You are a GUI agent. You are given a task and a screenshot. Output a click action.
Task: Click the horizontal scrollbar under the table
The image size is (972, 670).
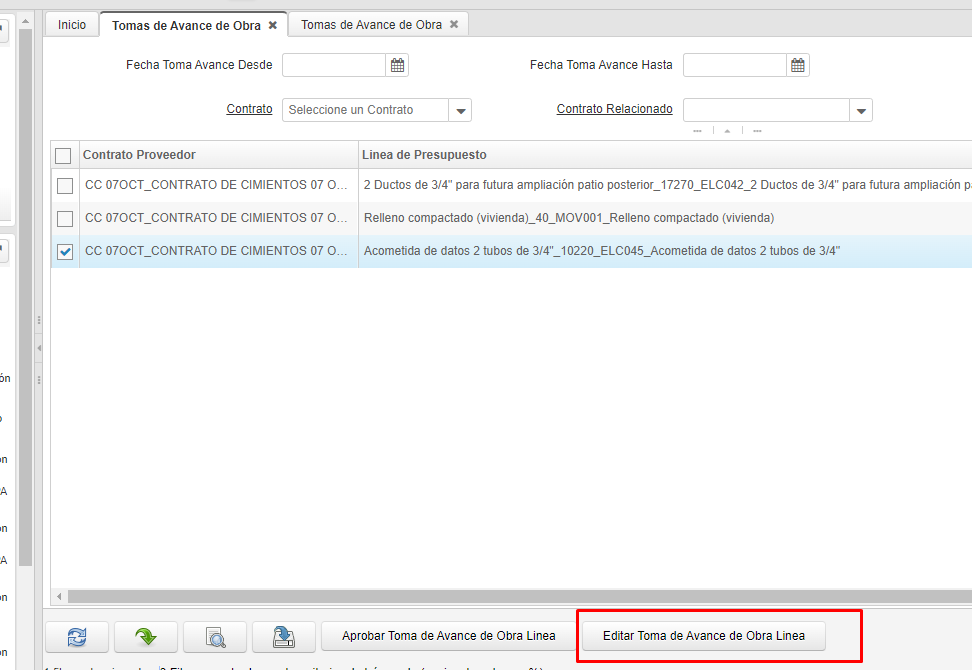point(500,597)
